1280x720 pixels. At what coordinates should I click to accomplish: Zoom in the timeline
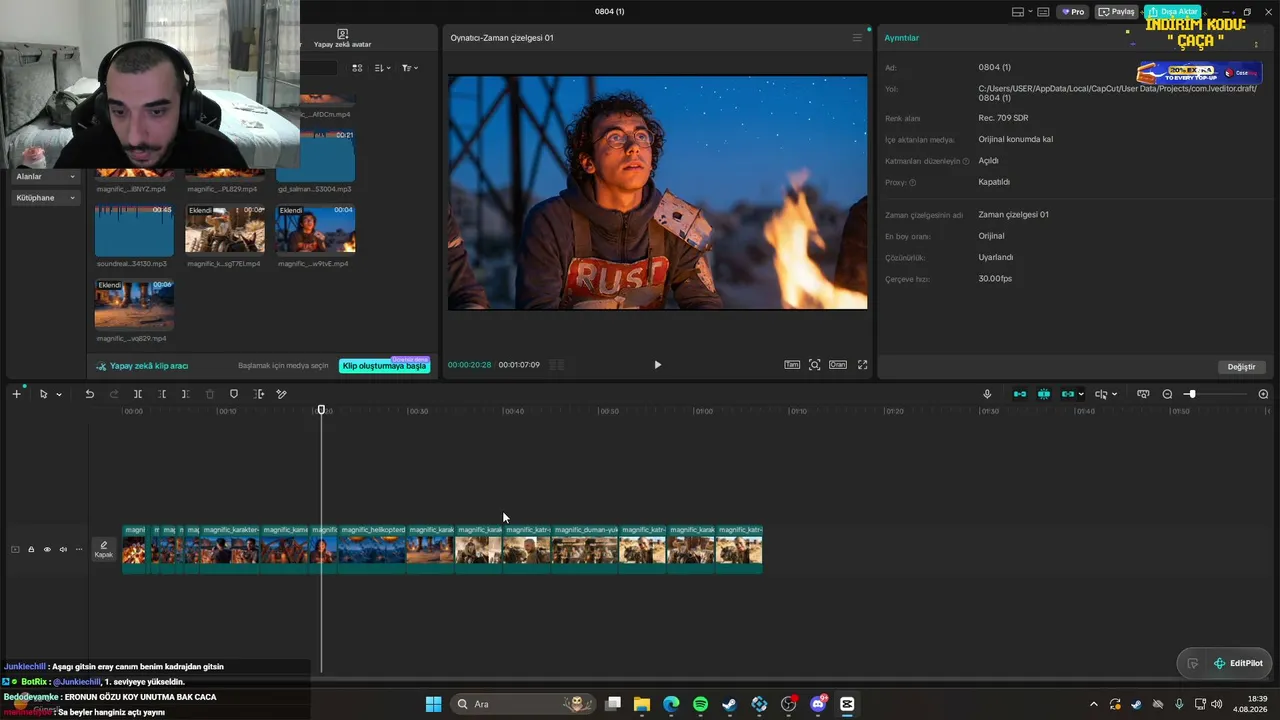point(1263,394)
